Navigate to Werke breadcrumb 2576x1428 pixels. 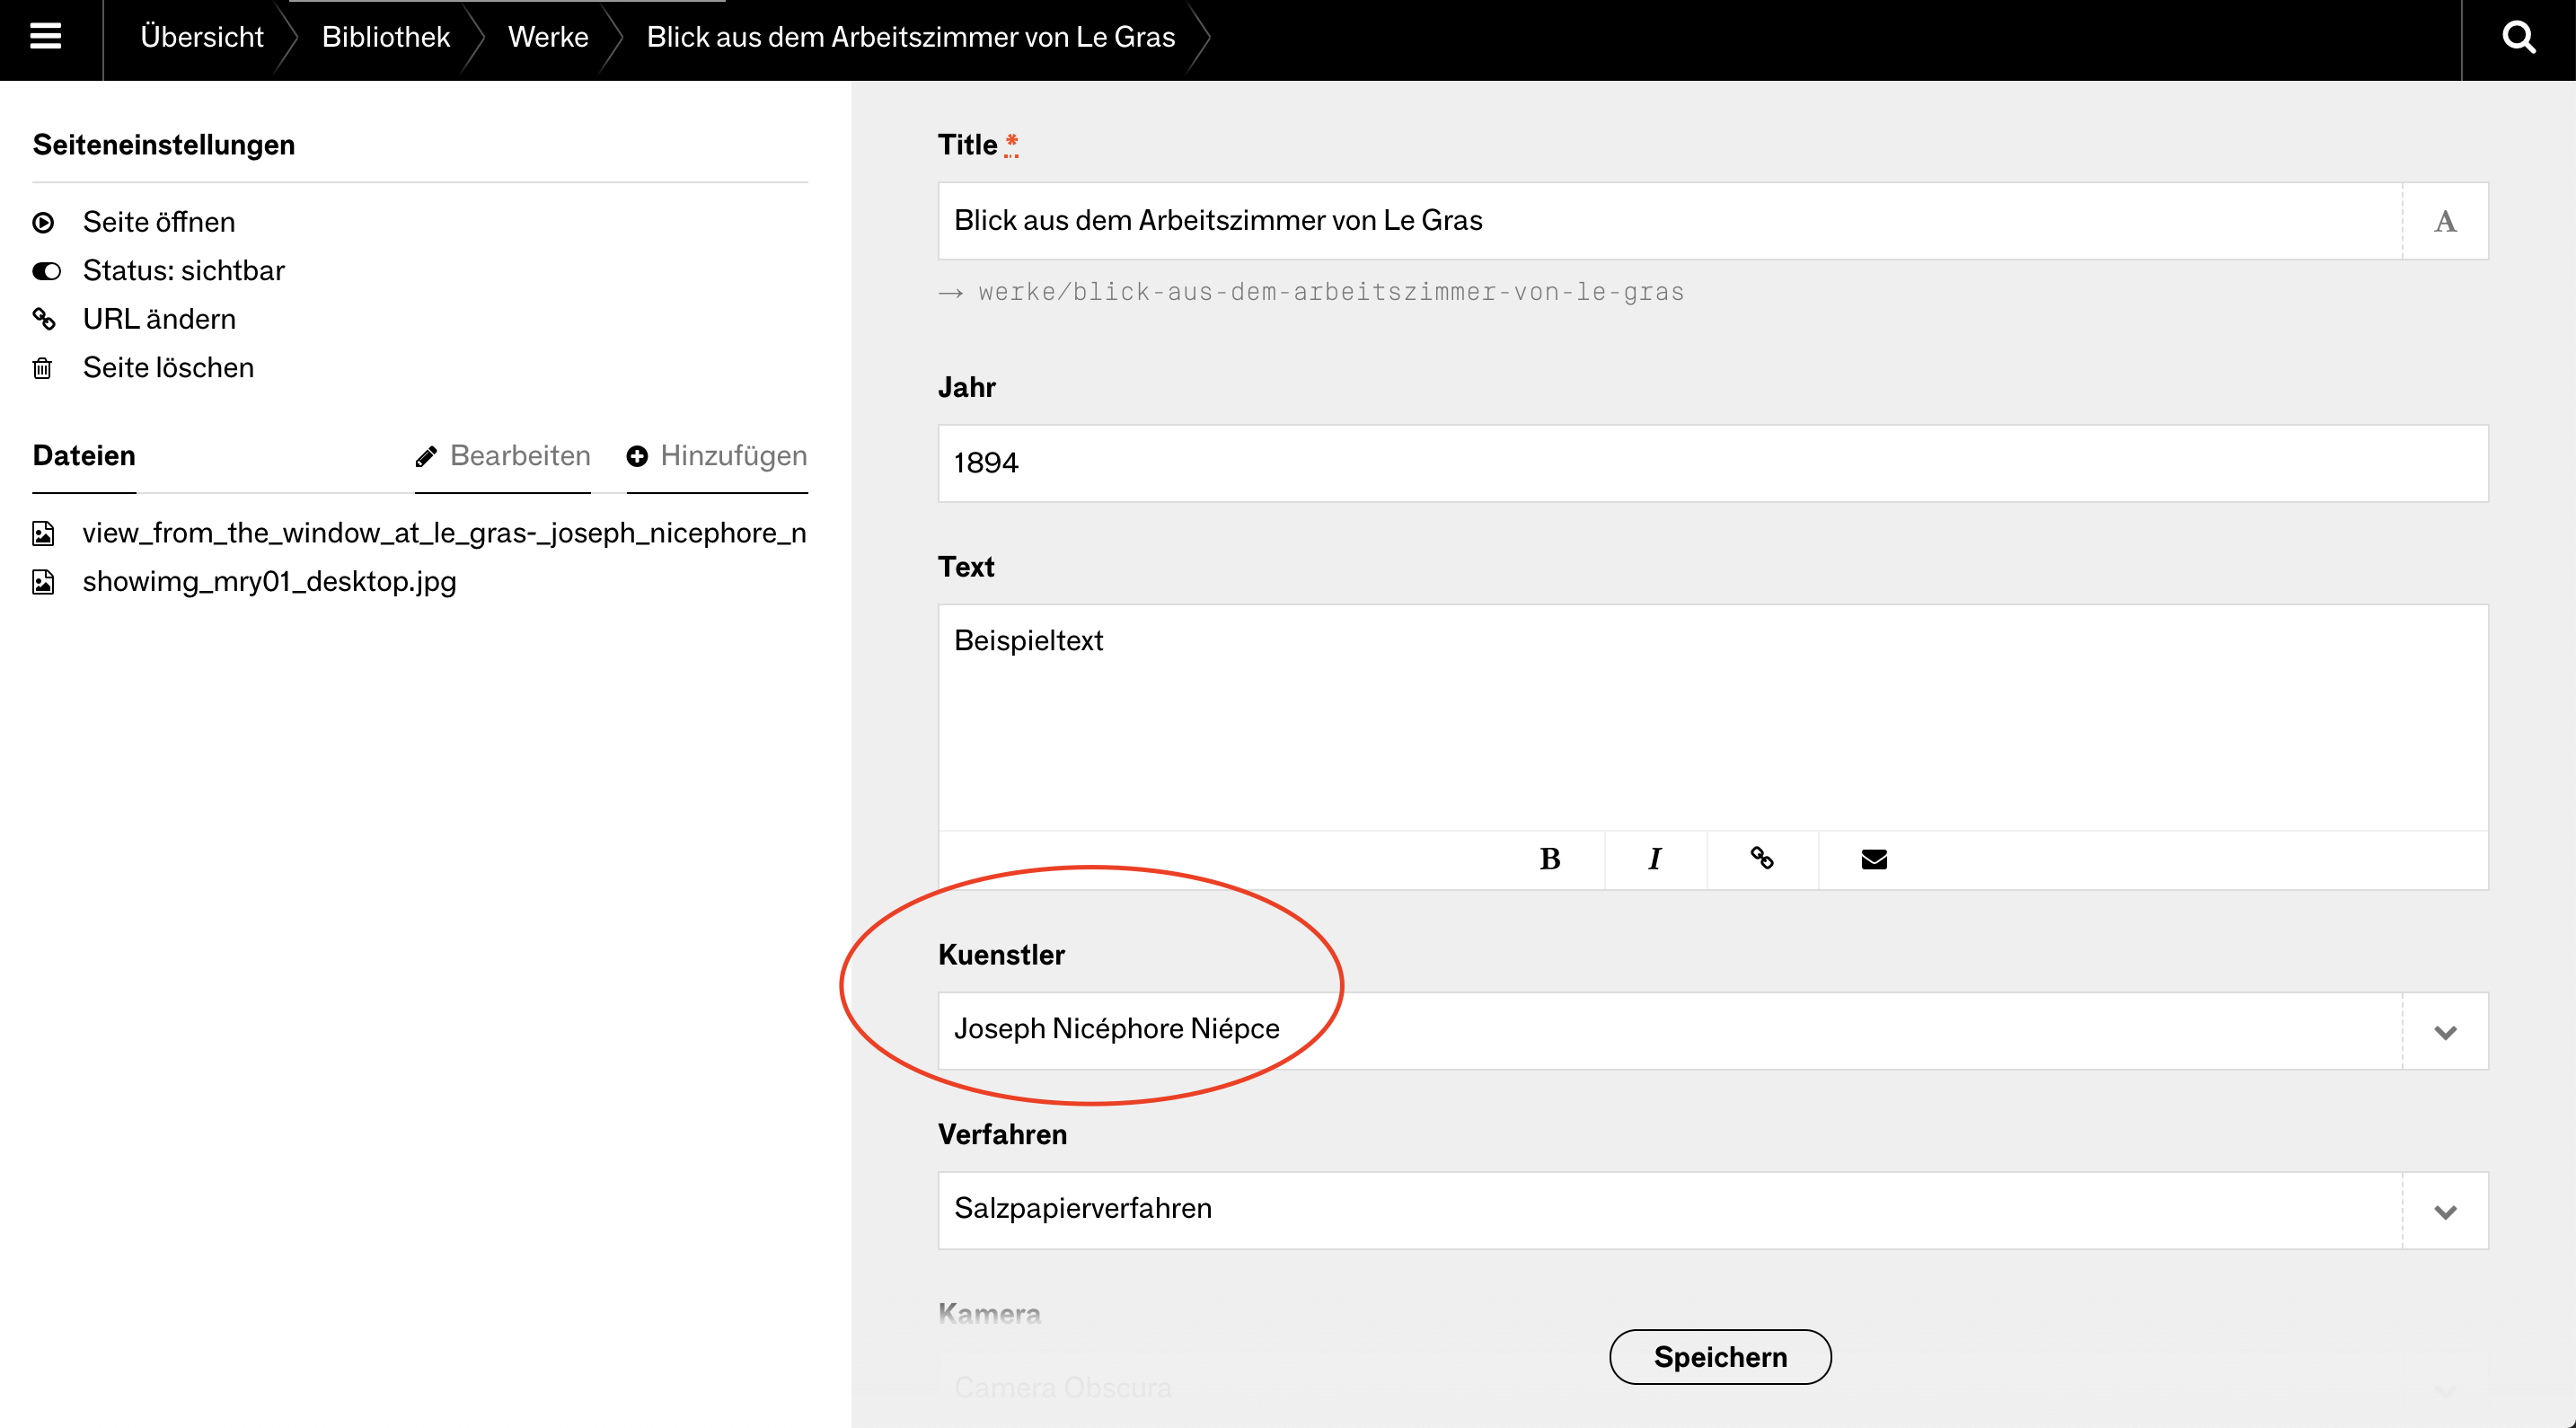pyautogui.click(x=548, y=37)
